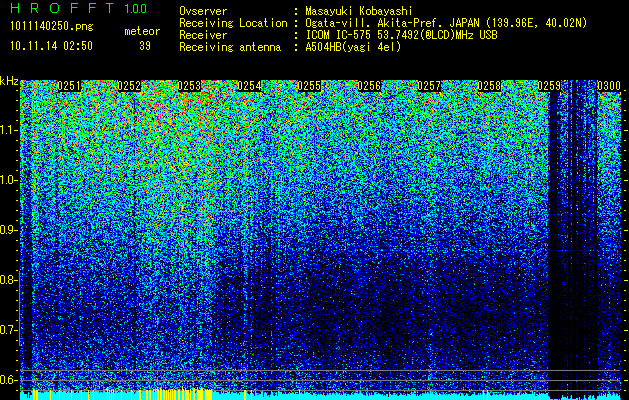Screen dimensions: 629x400
Task: Click the 0255 time marker label
Action: (x=309, y=86)
